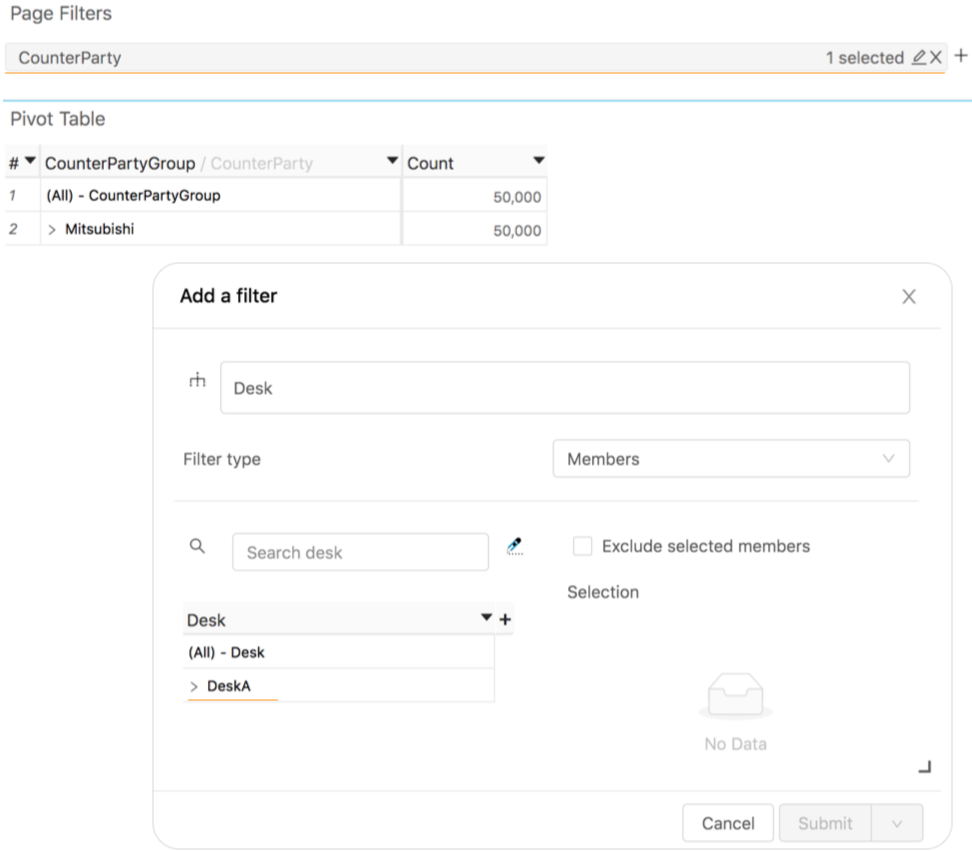Close the Add a filter dialog
Image resolution: width=972 pixels, height=852 pixels.
click(x=908, y=296)
